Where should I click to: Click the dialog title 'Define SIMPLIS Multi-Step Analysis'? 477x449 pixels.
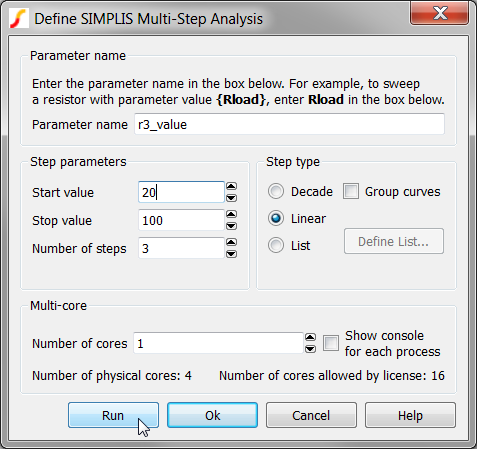pos(148,19)
